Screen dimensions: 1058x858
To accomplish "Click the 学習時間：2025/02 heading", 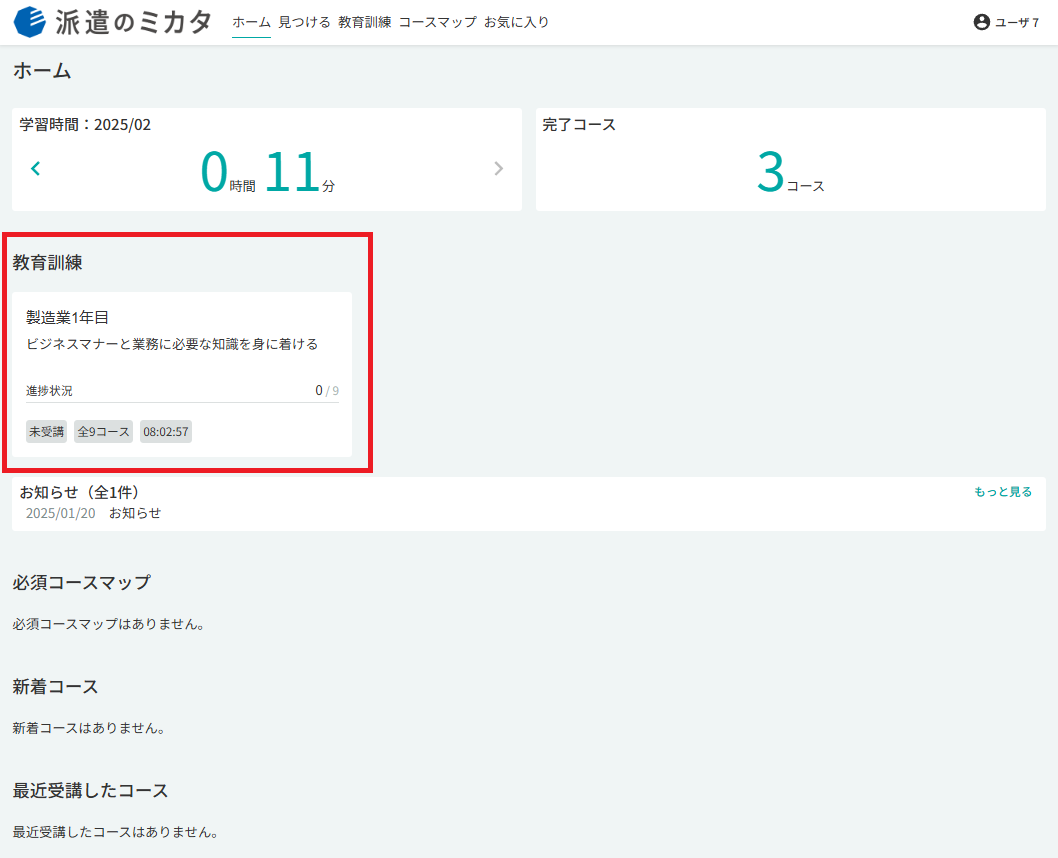I will (85, 125).
